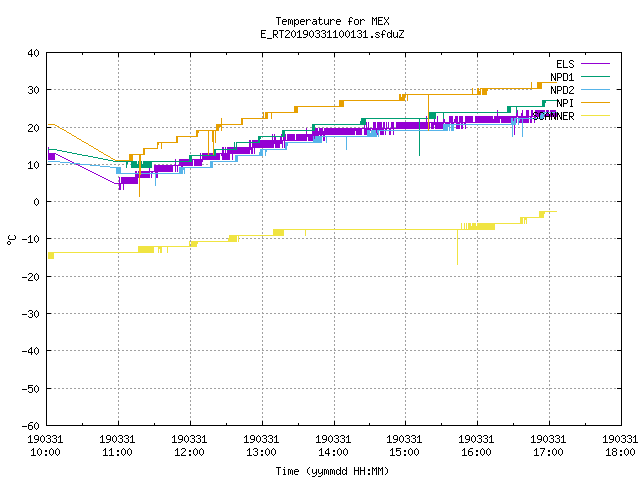
Task: Click the x-axis time label 10:00
Action: [45, 452]
